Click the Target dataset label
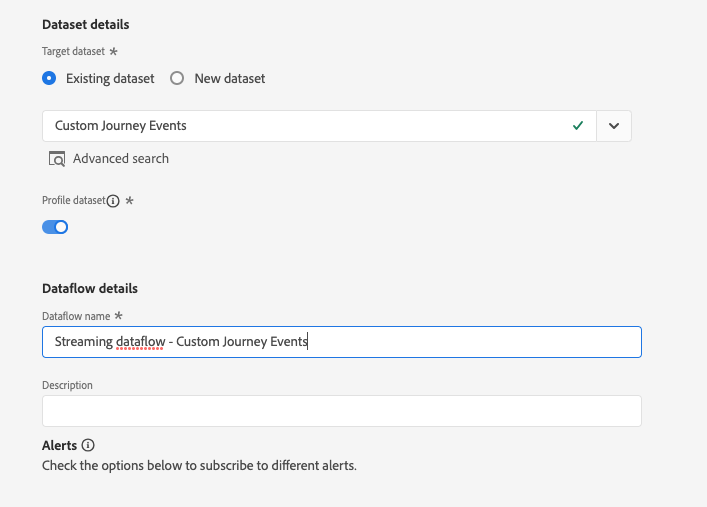Viewport: 707px width, 507px height. pyautogui.click(x=73, y=50)
